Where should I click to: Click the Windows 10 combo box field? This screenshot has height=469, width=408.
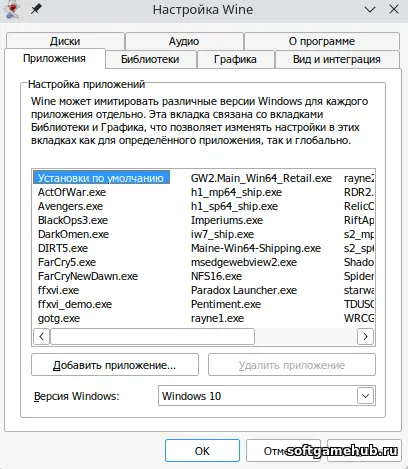coord(267,396)
